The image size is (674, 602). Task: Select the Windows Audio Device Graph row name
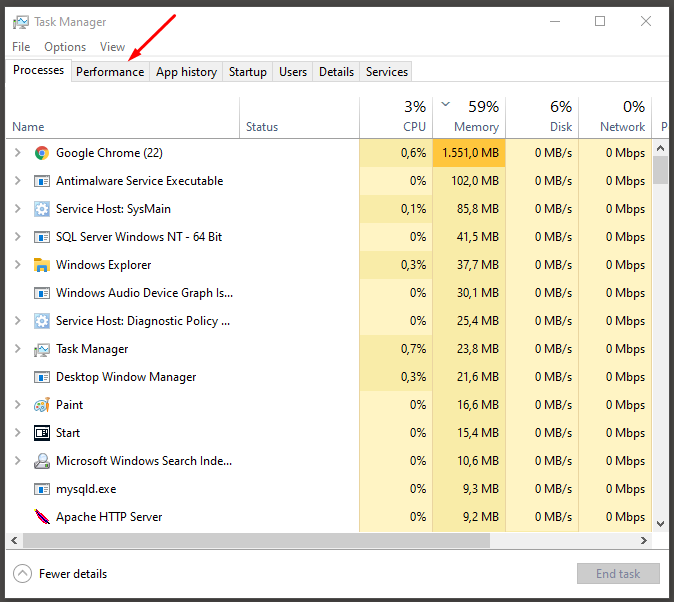click(x=144, y=293)
